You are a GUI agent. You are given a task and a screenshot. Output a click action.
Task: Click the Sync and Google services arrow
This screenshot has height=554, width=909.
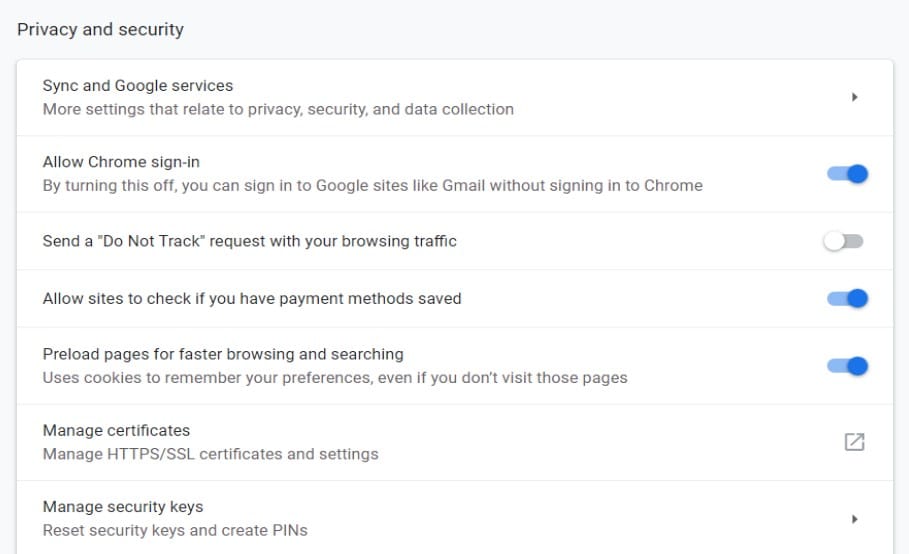(x=854, y=97)
